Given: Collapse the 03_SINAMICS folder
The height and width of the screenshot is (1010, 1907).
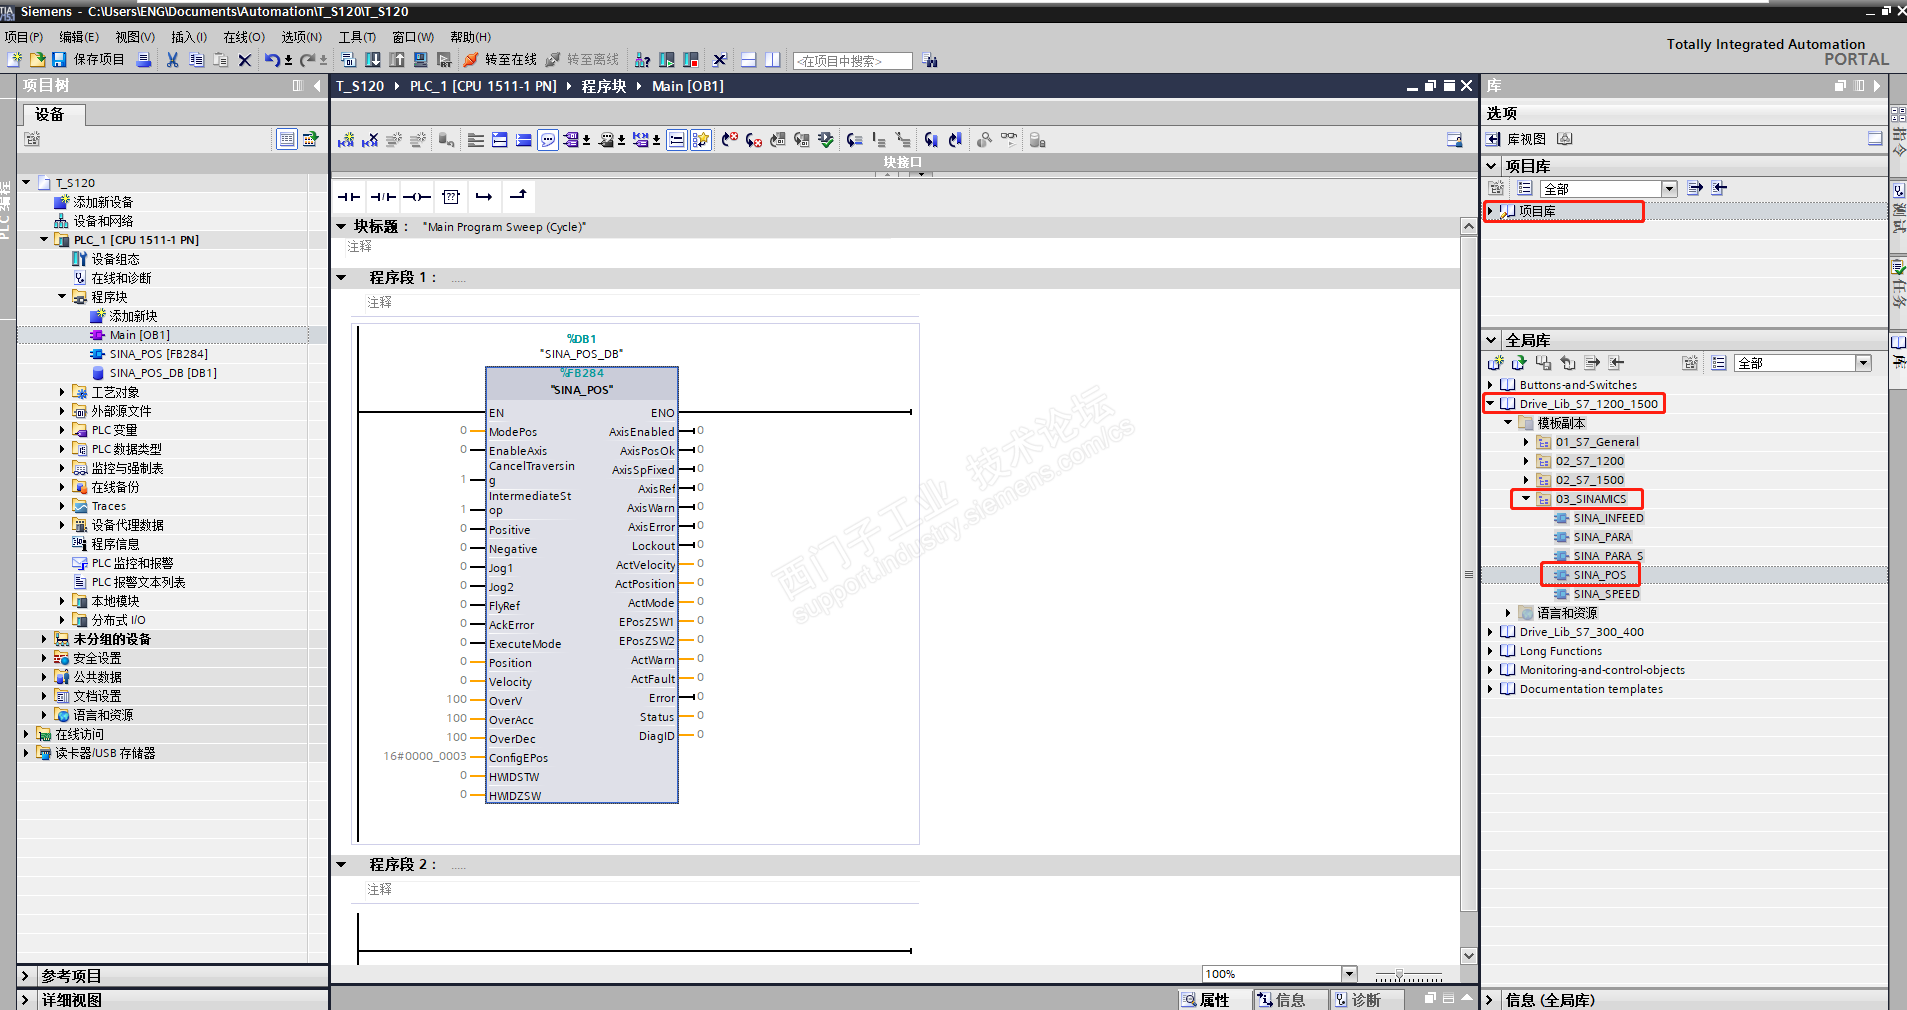Looking at the screenshot, I should click(x=1526, y=499).
